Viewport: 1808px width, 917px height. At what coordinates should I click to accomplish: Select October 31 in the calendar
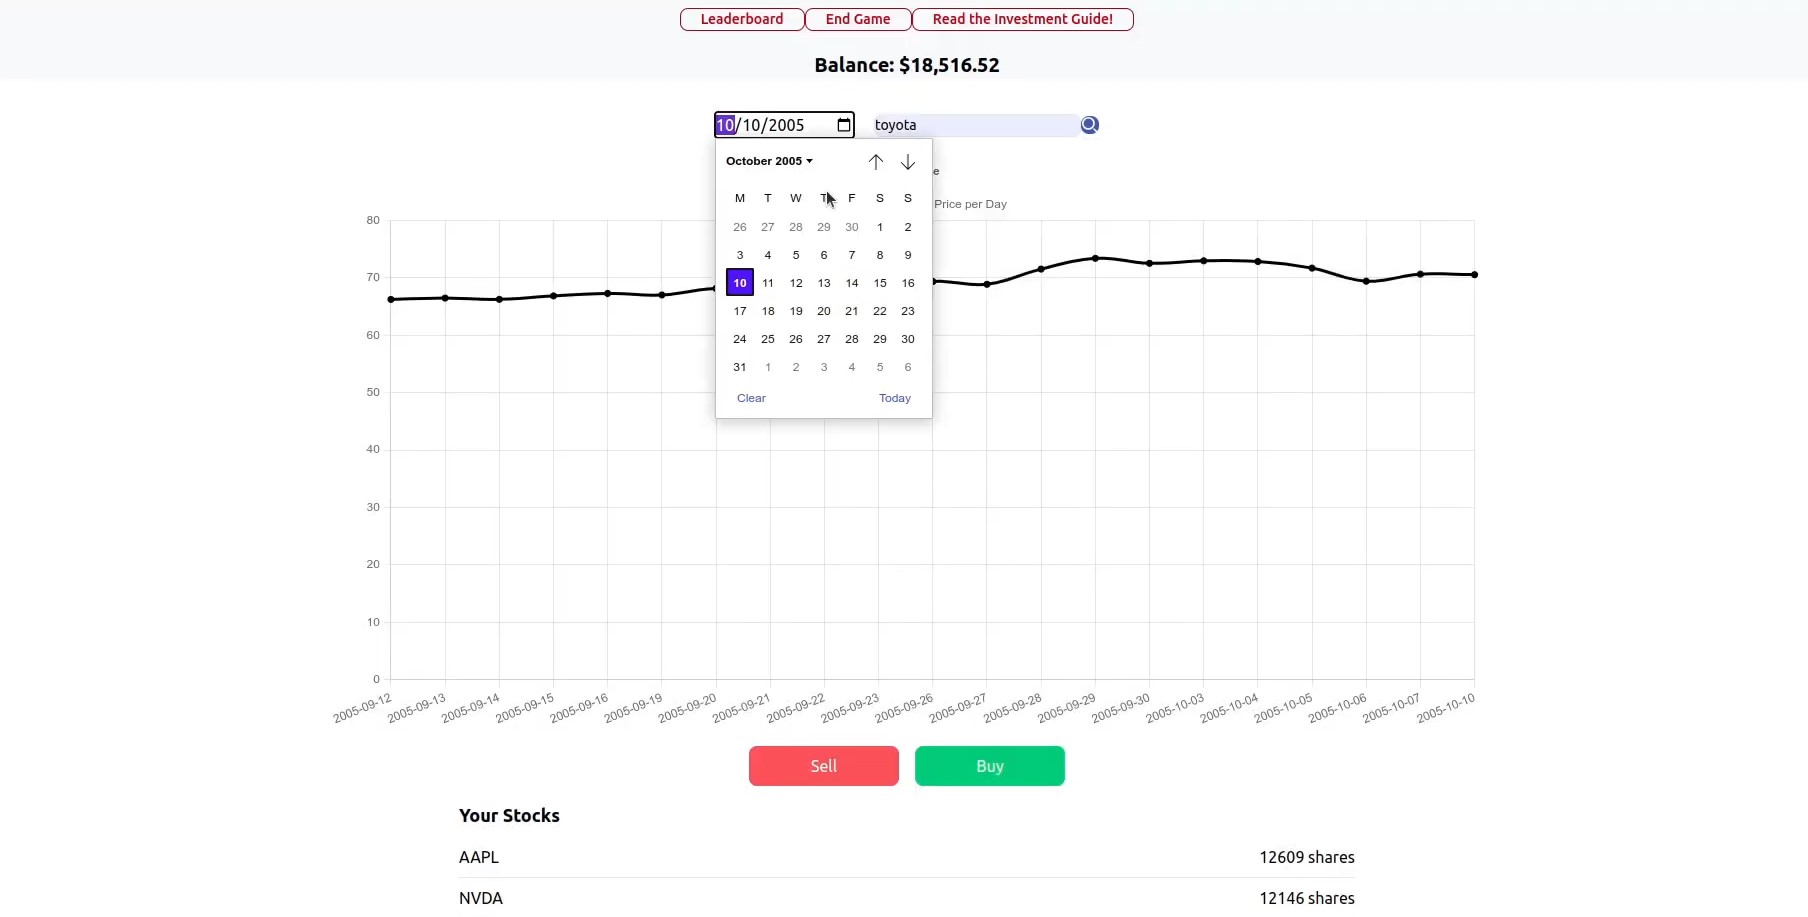pos(740,367)
